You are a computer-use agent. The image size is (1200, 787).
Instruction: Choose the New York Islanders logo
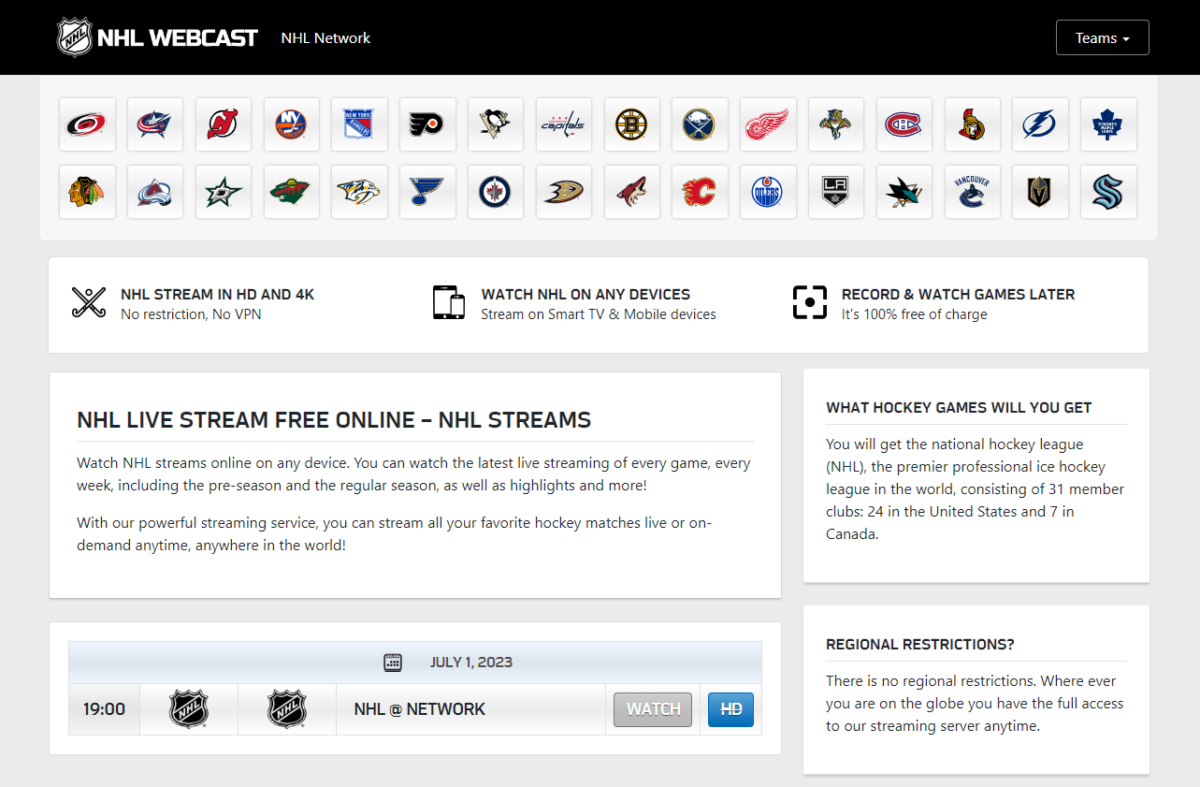(291, 124)
